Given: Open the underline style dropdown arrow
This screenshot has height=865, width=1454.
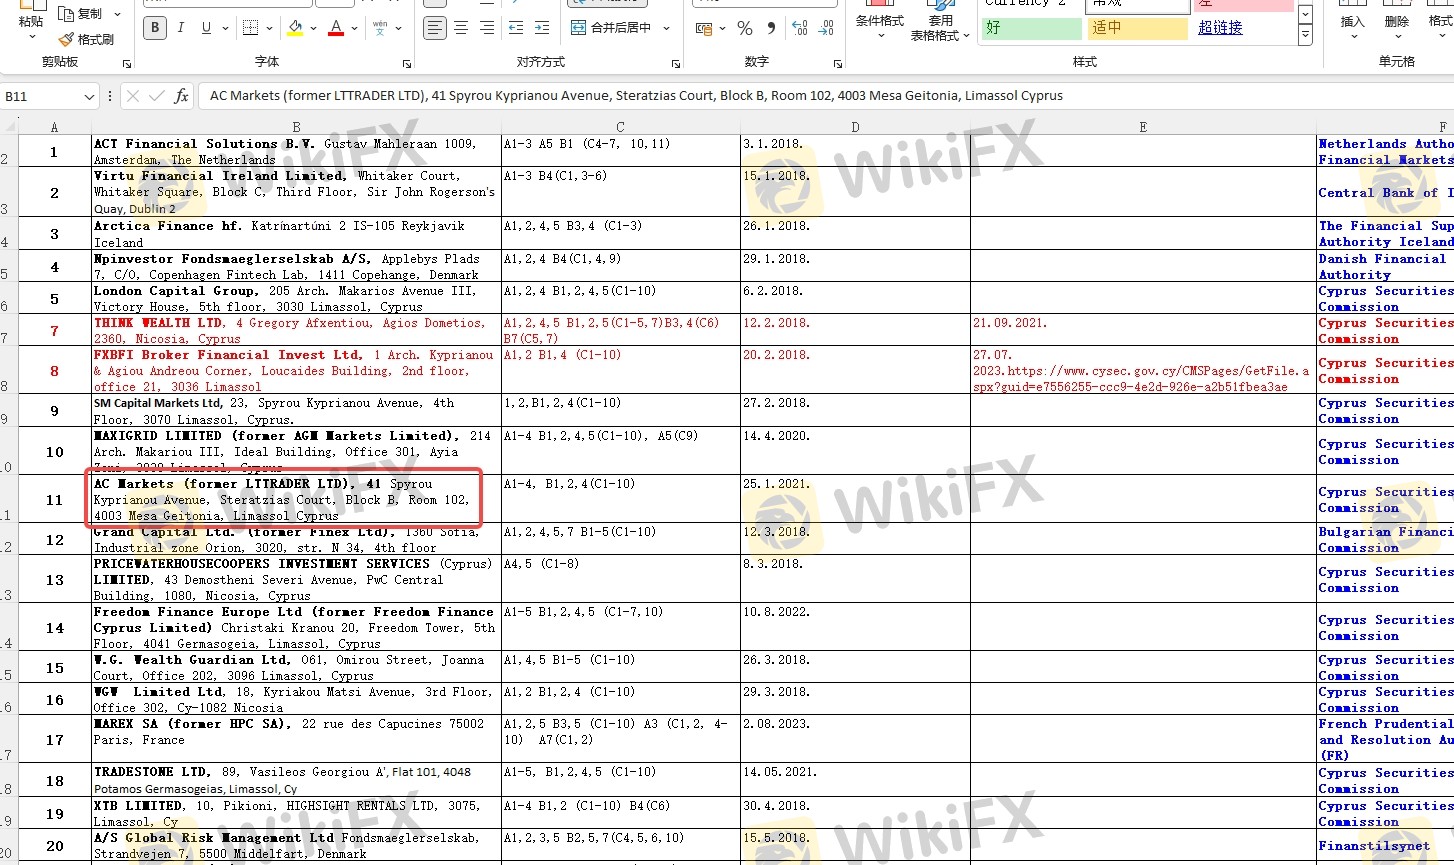Looking at the screenshot, I should point(224,28).
